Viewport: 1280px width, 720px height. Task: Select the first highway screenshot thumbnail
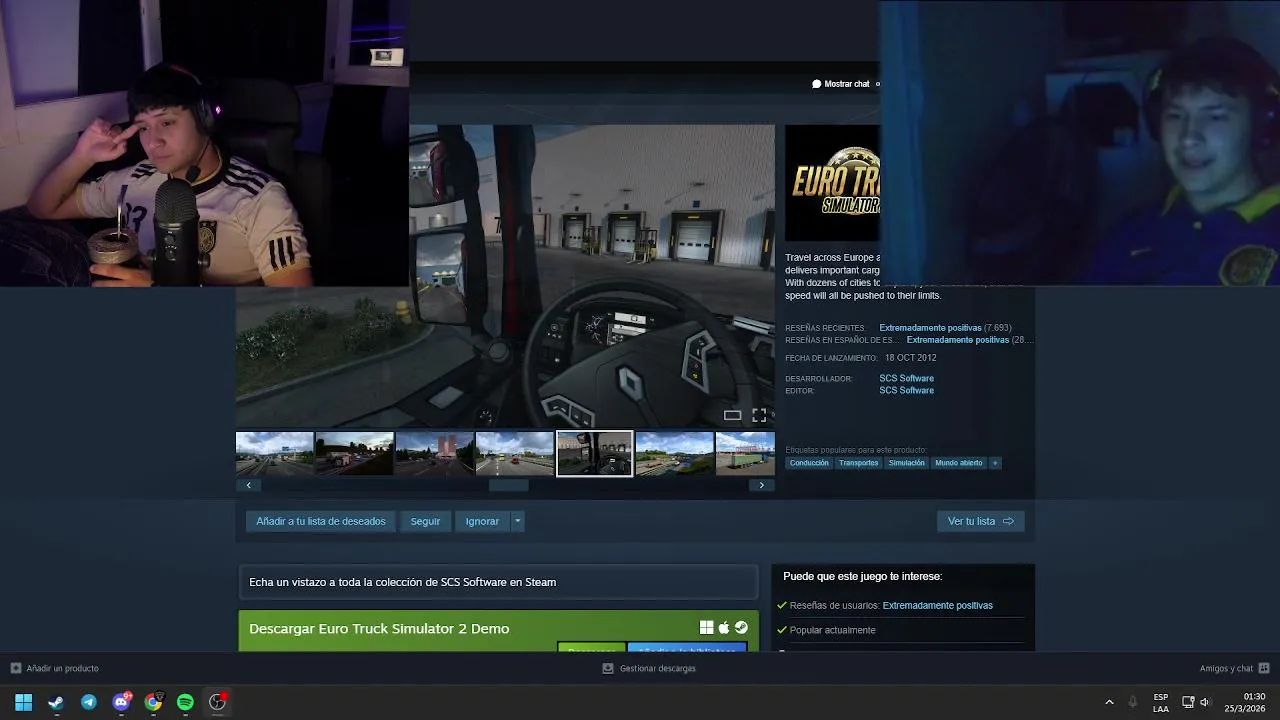[274, 453]
